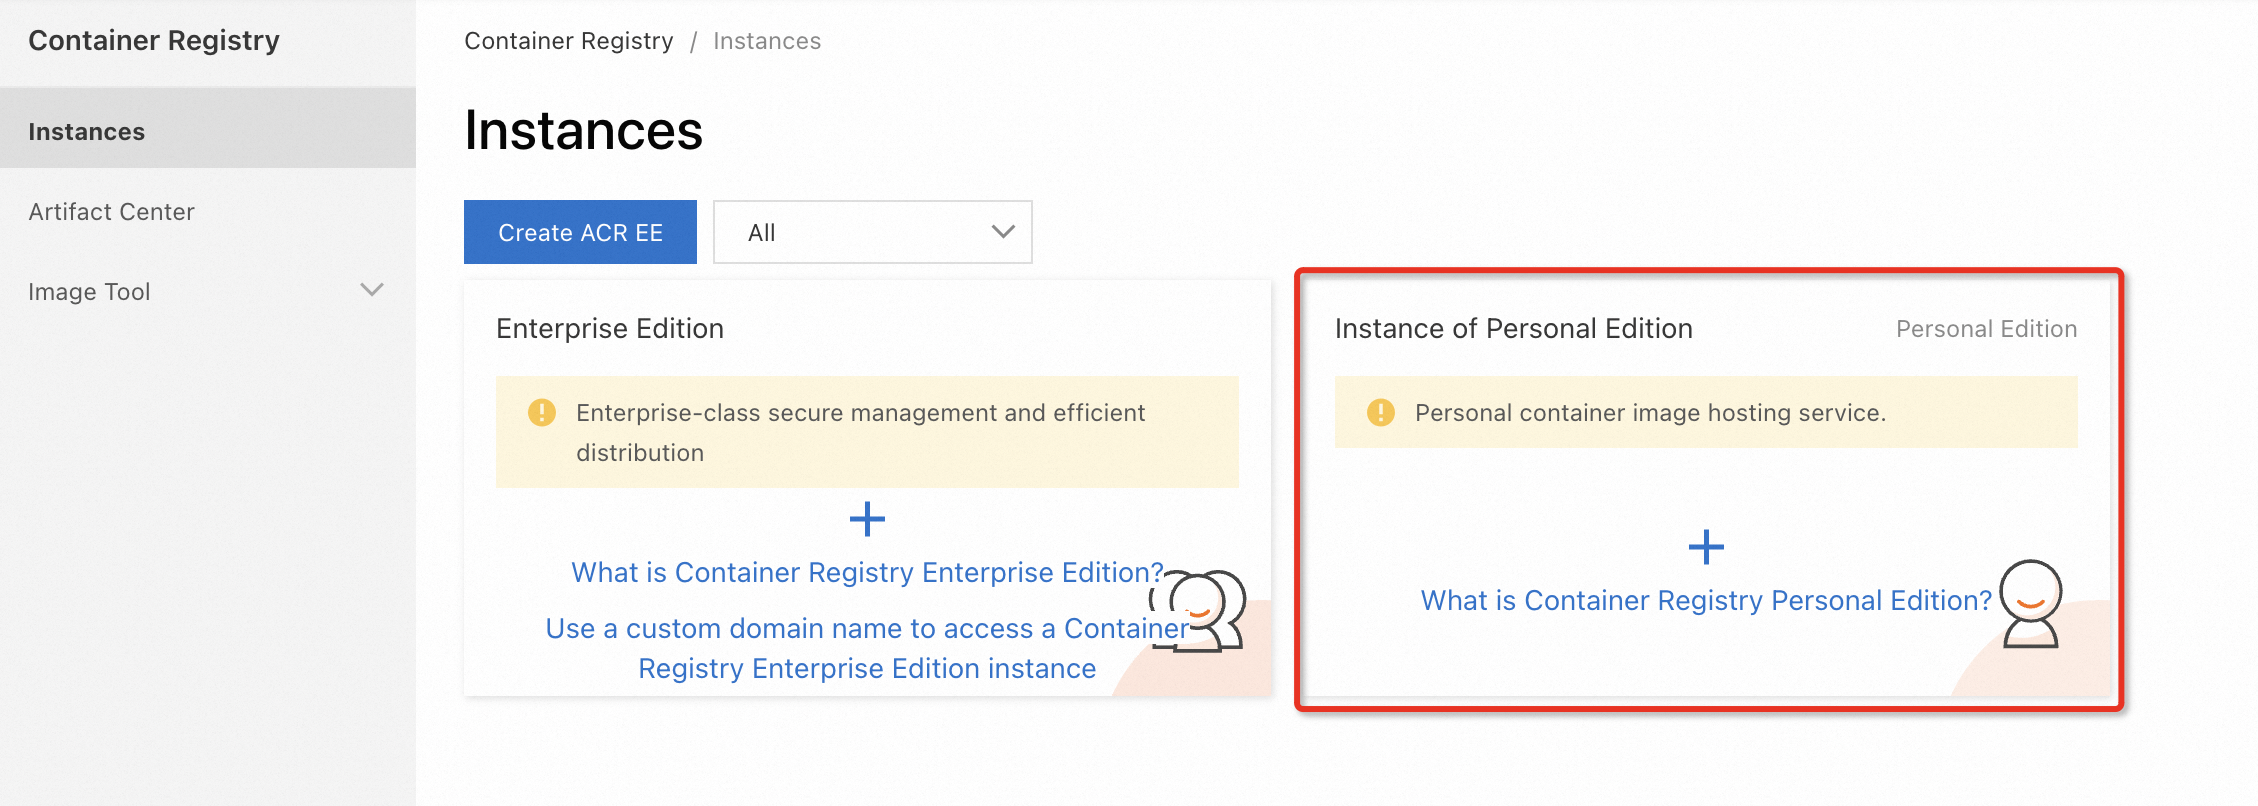The width and height of the screenshot is (2258, 806).
Task: Open What is Container Registry Personal Edition link
Action: click(1706, 600)
